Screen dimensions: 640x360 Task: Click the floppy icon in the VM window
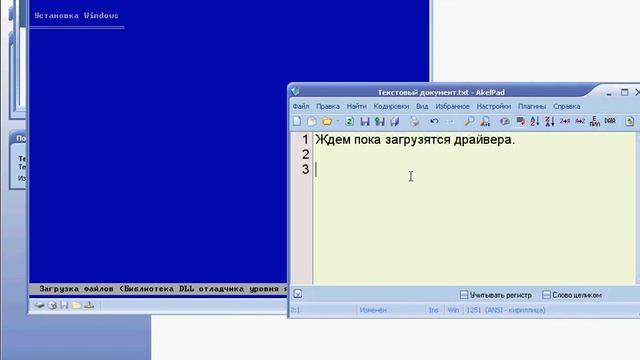point(64,305)
